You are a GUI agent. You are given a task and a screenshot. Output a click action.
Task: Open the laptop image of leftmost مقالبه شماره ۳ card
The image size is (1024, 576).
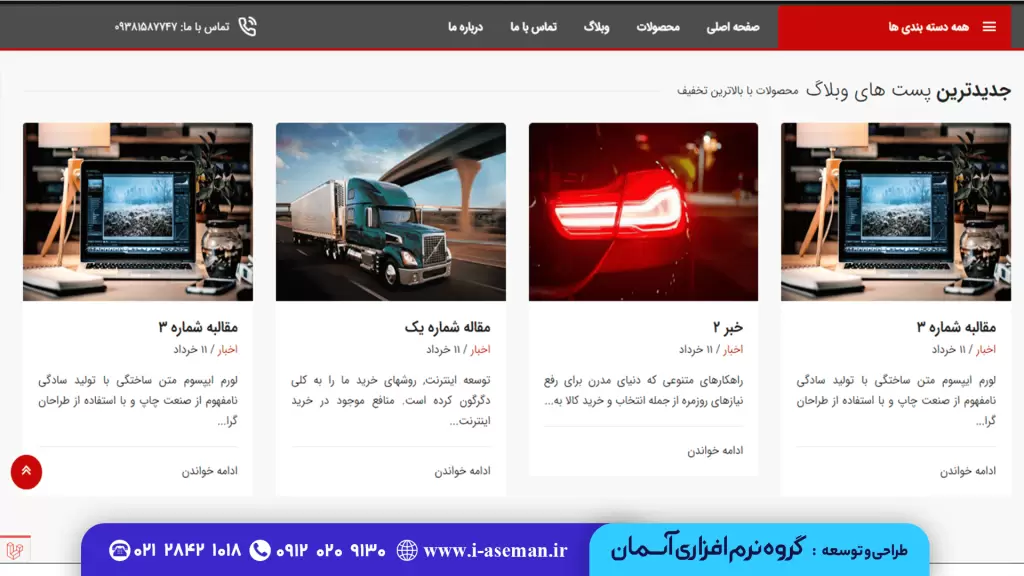pyautogui.click(x=138, y=212)
